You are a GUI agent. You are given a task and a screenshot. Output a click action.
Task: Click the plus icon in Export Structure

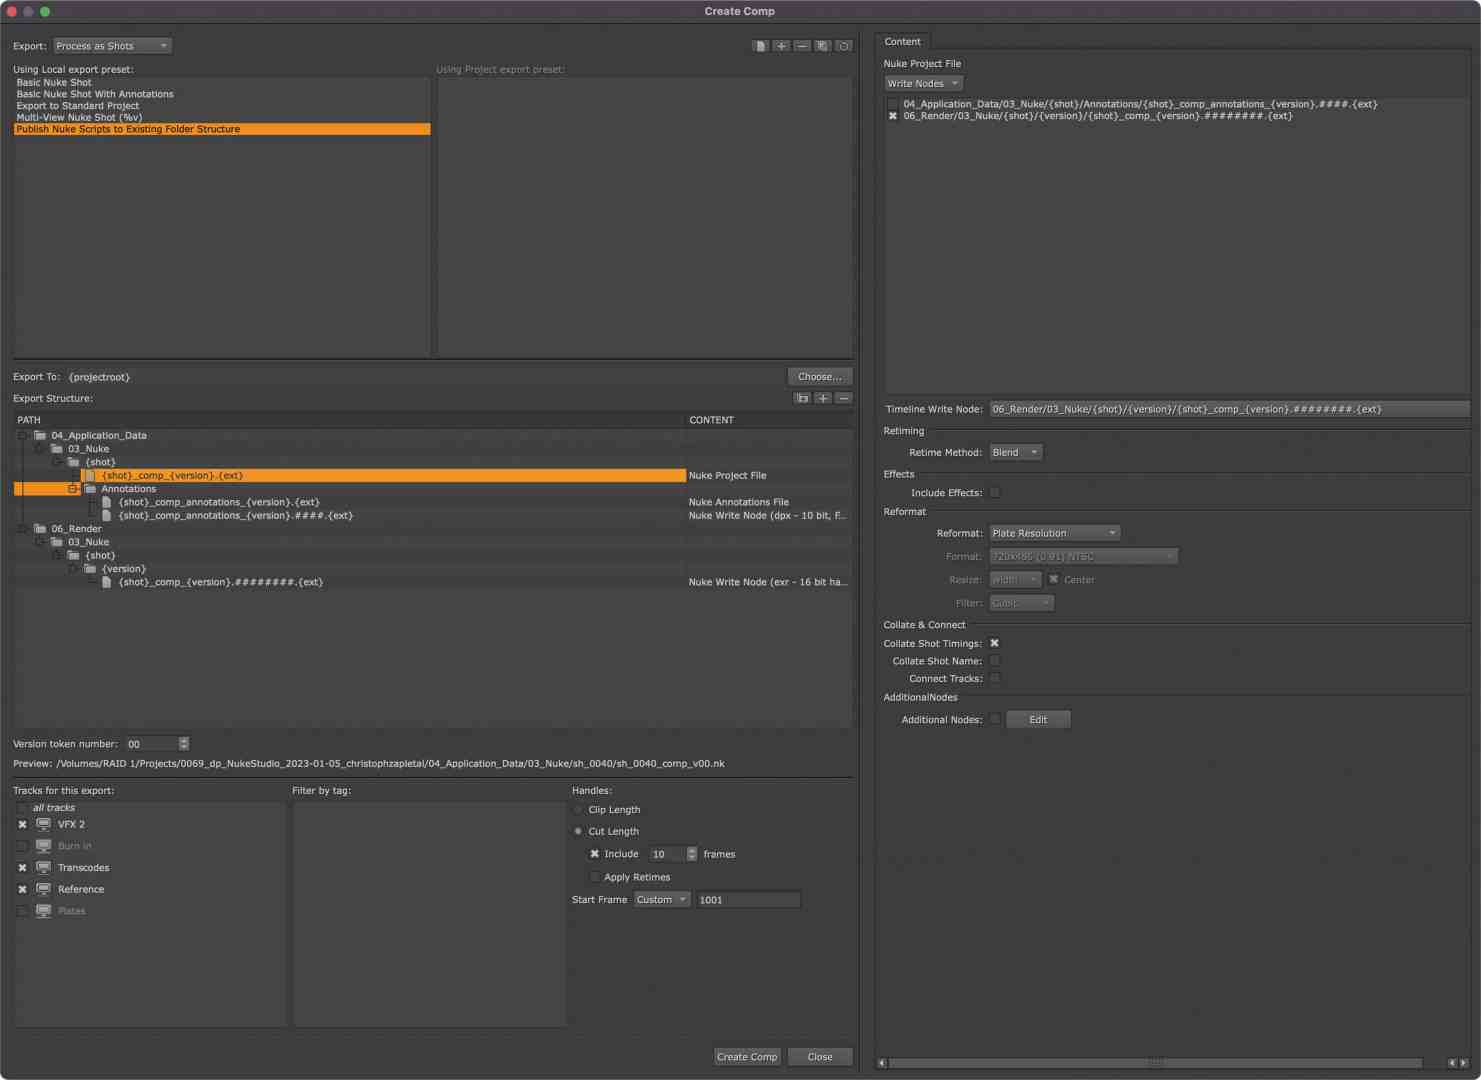pyautogui.click(x=823, y=398)
